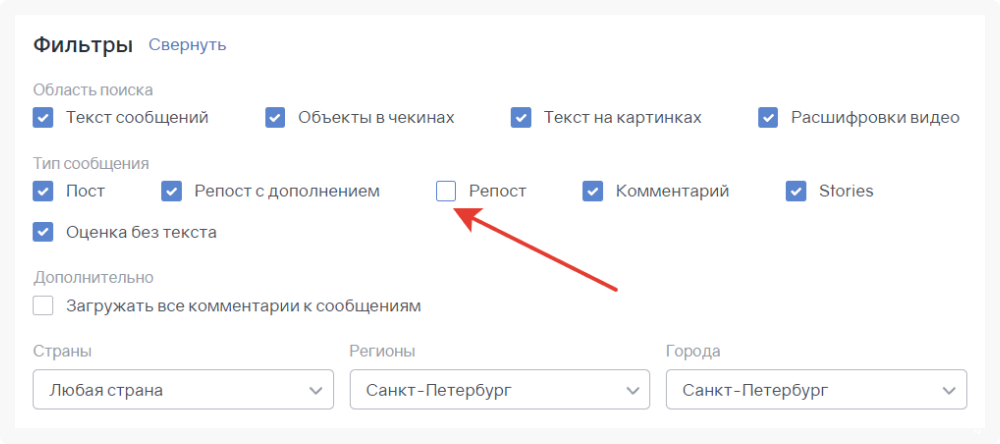The height and width of the screenshot is (444, 1000).
Task: Enable the unchecked Репост checkbox
Action: (x=446, y=191)
